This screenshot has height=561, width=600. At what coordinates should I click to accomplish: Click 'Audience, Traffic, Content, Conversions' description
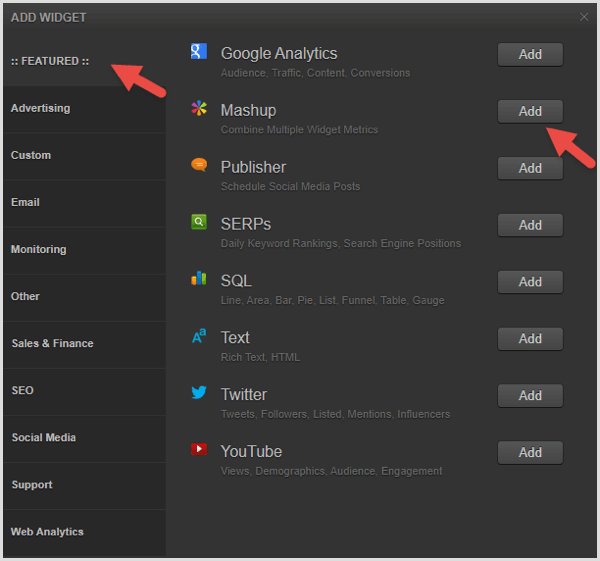pyautogui.click(x=315, y=73)
